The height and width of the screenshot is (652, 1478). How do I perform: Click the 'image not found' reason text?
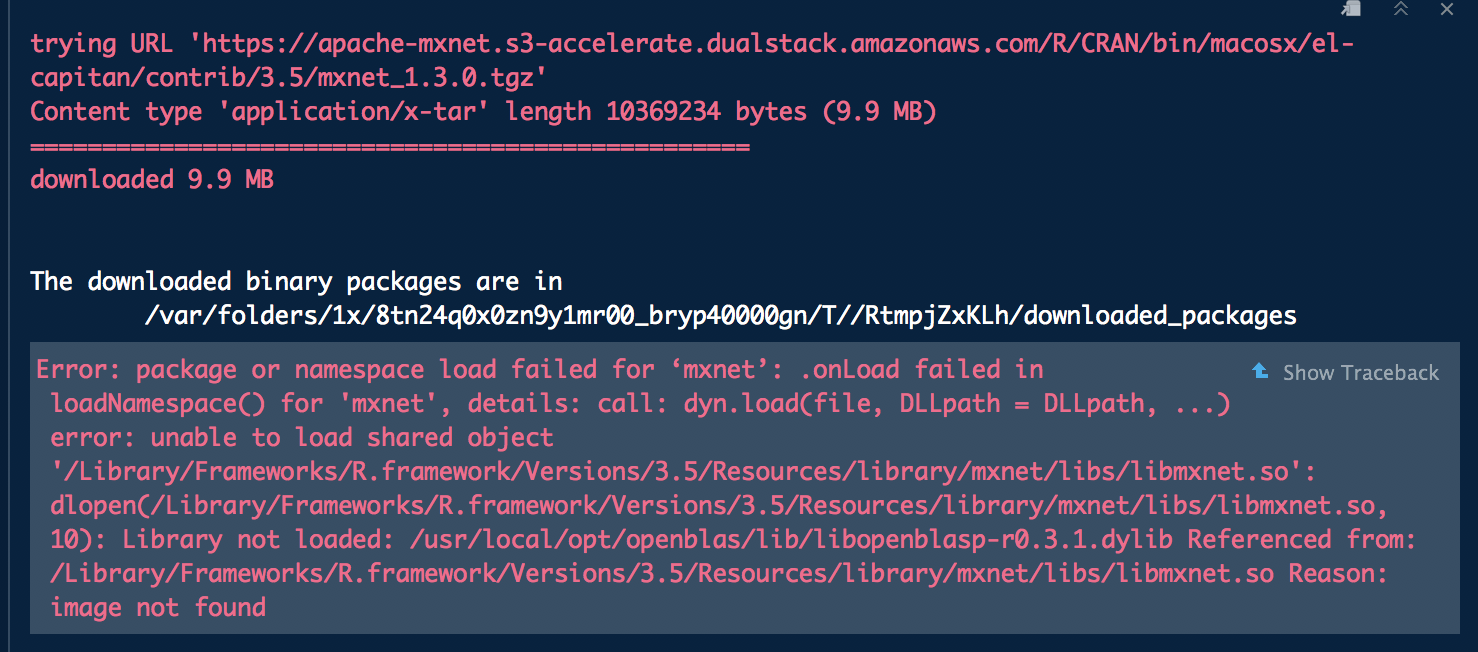click(x=157, y=607)
